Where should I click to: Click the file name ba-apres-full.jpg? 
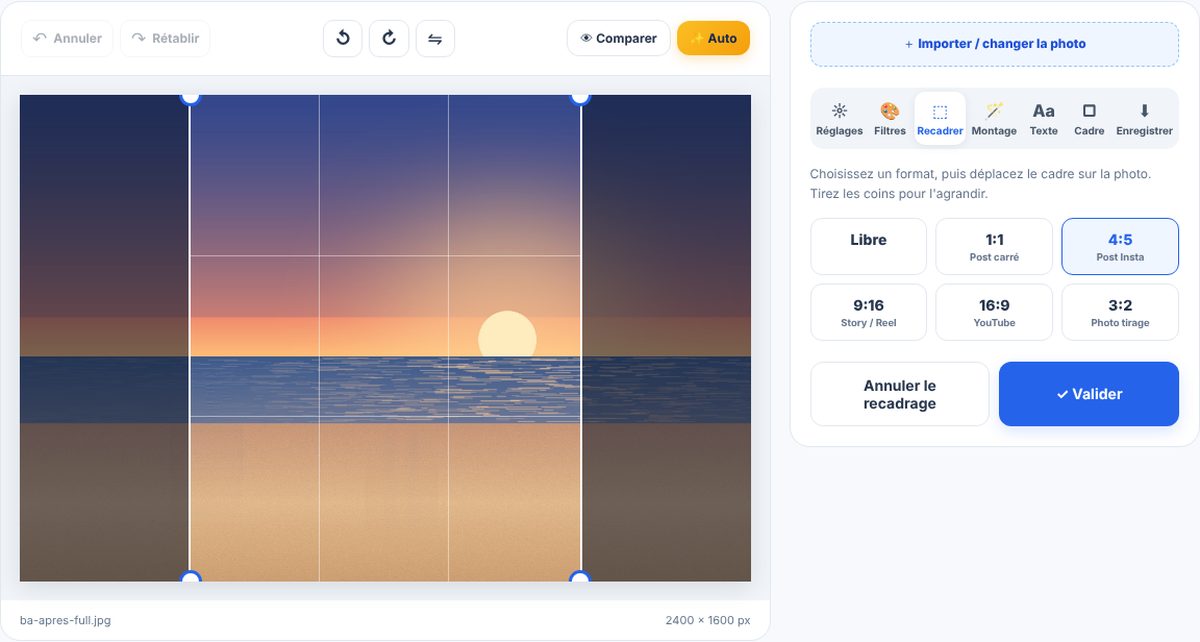[x=65, y=620]
